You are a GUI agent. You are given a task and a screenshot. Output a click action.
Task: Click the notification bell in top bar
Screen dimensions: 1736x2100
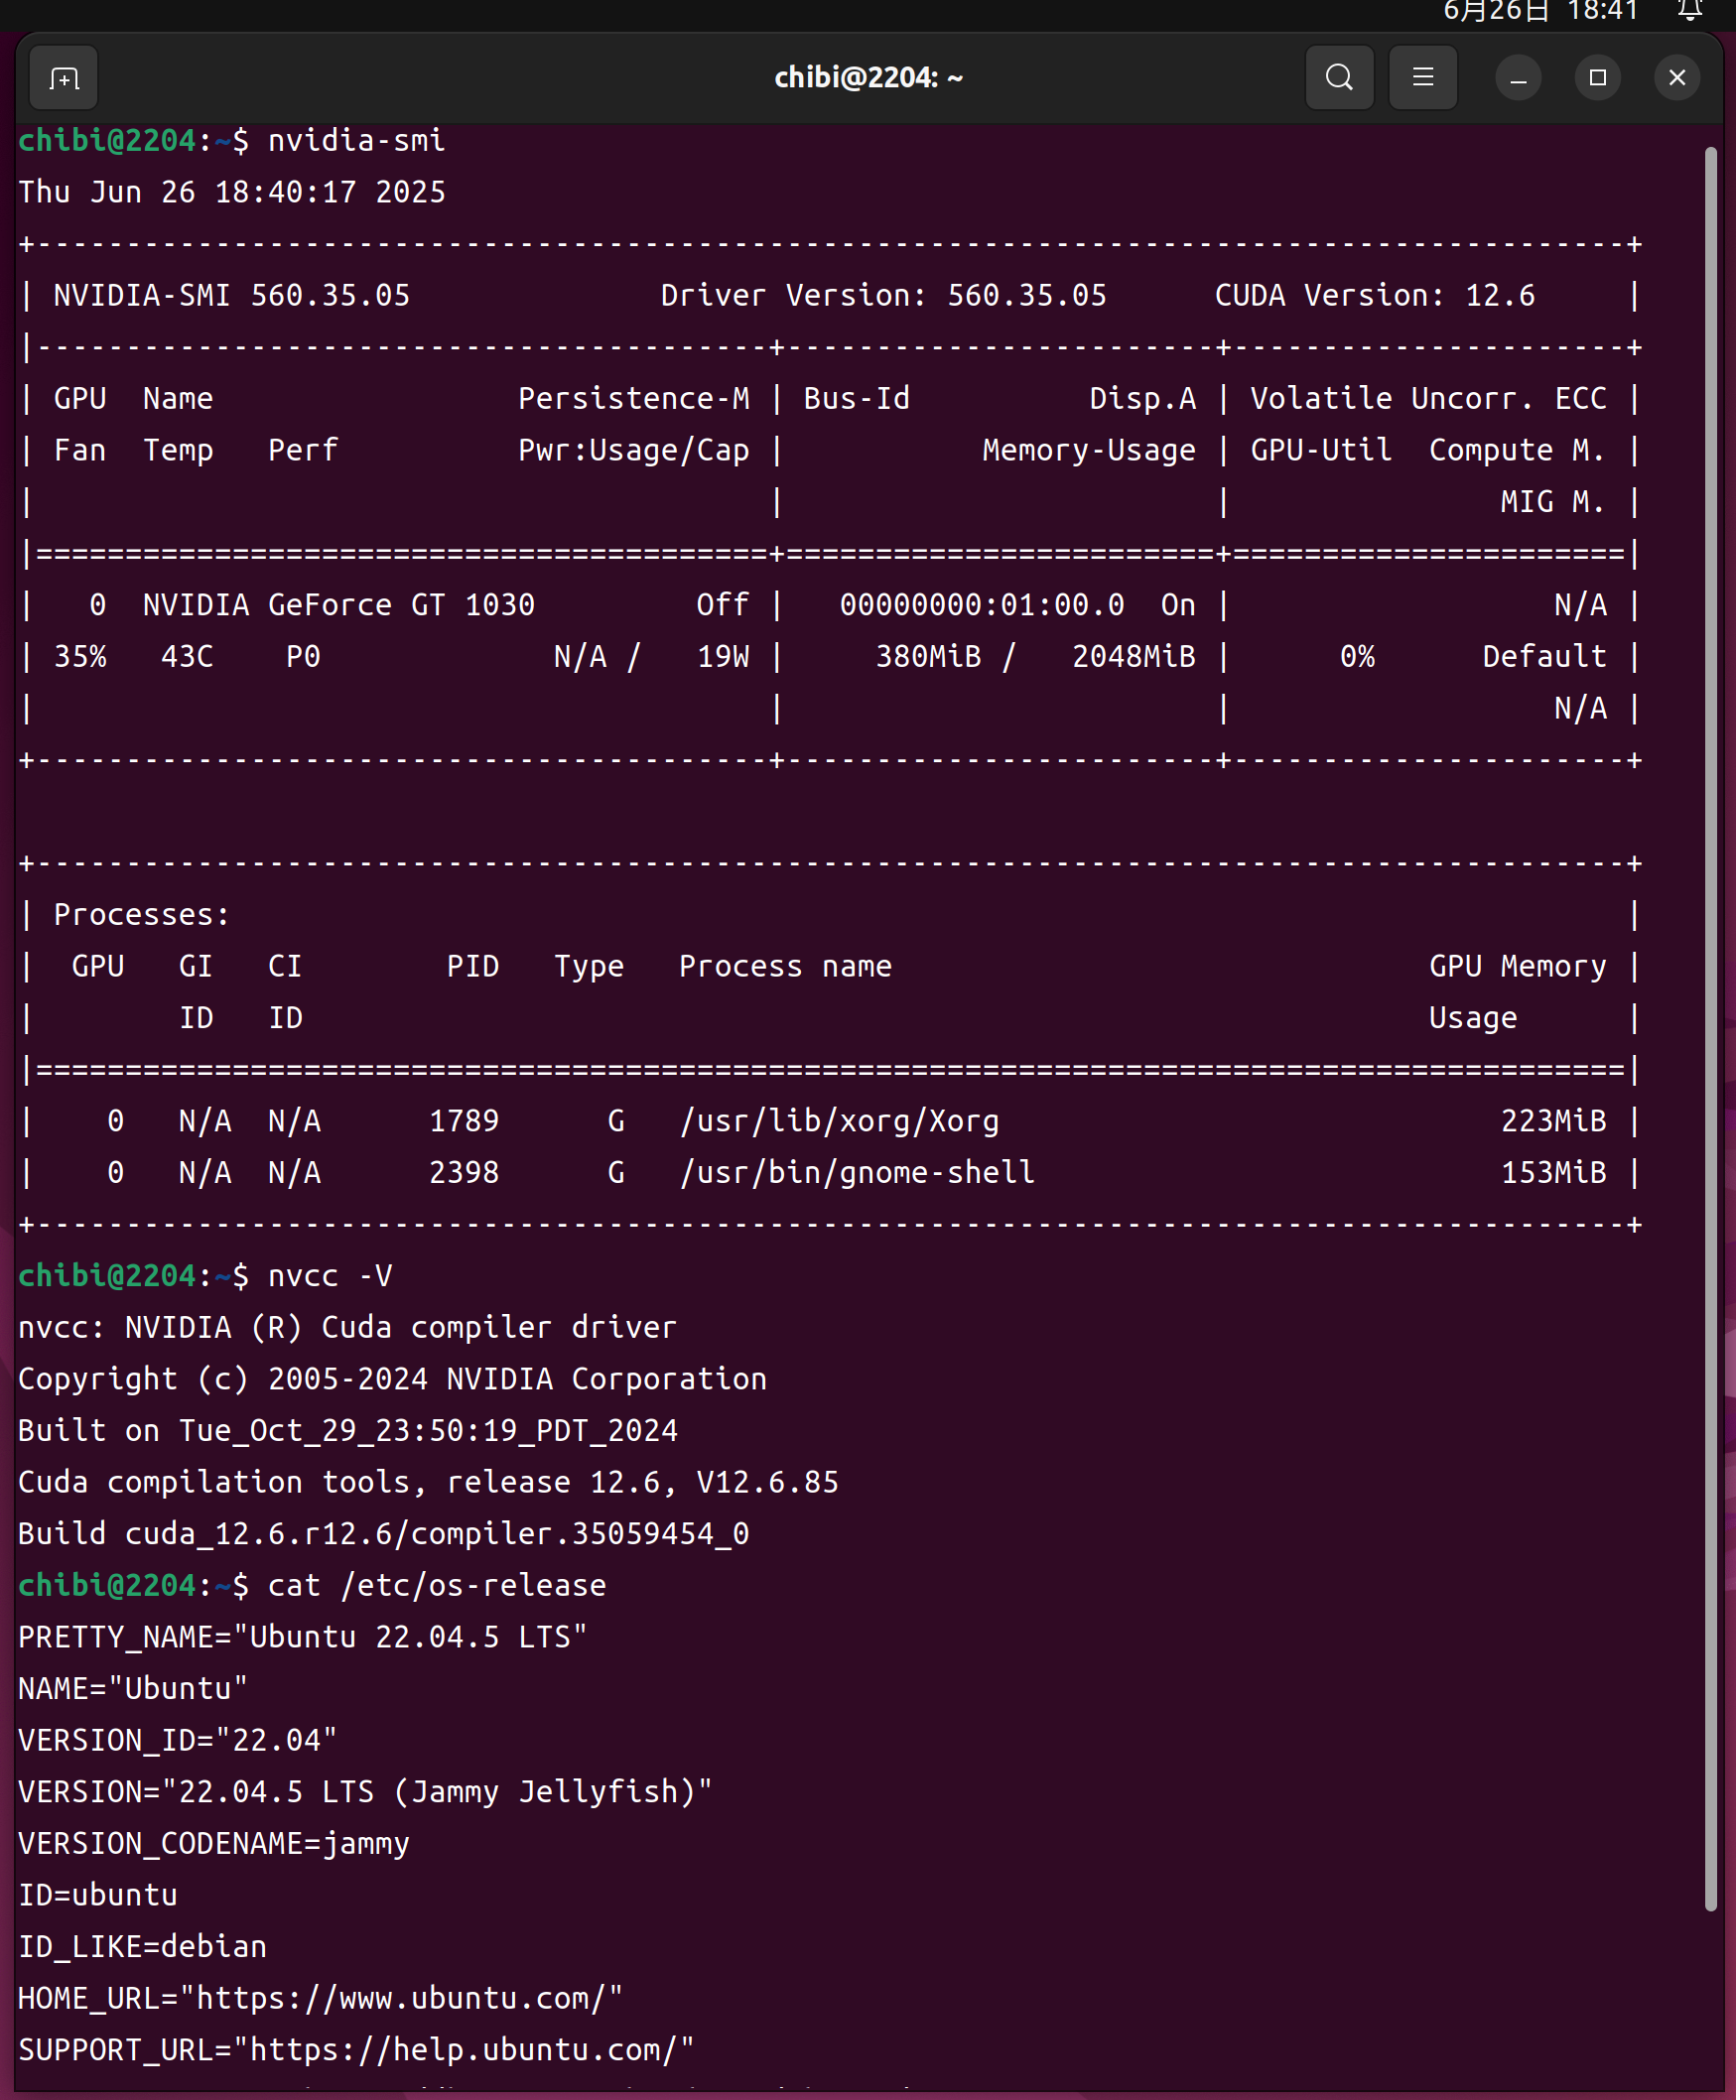[x=1689, y=11]
